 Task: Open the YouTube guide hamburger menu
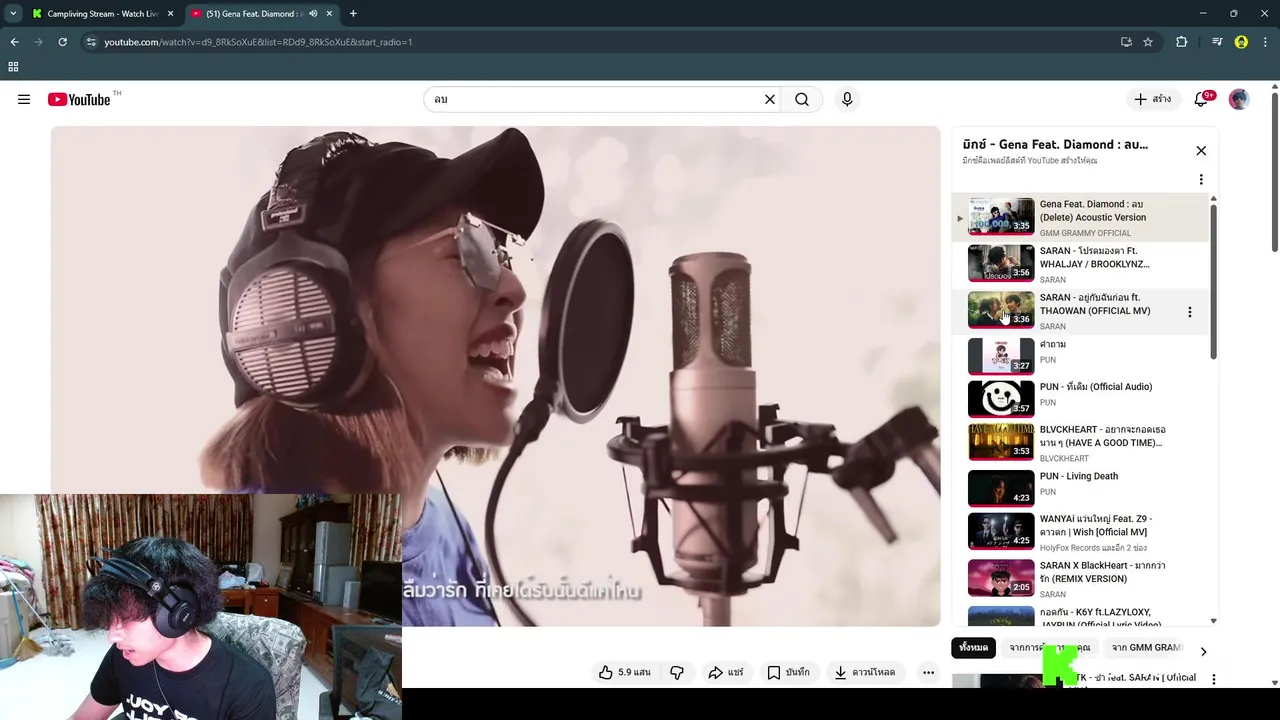point(24,99)
